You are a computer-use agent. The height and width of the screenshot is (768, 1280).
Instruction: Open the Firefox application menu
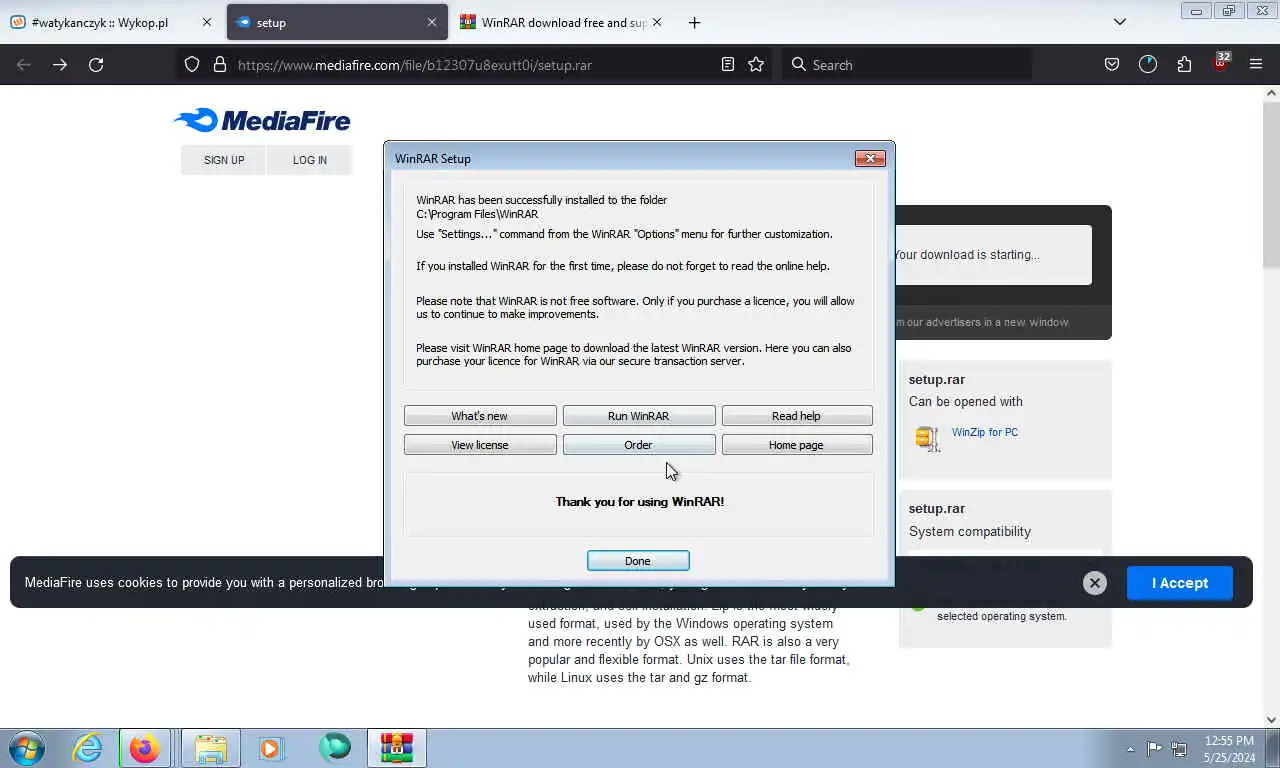coord(1256,64)
